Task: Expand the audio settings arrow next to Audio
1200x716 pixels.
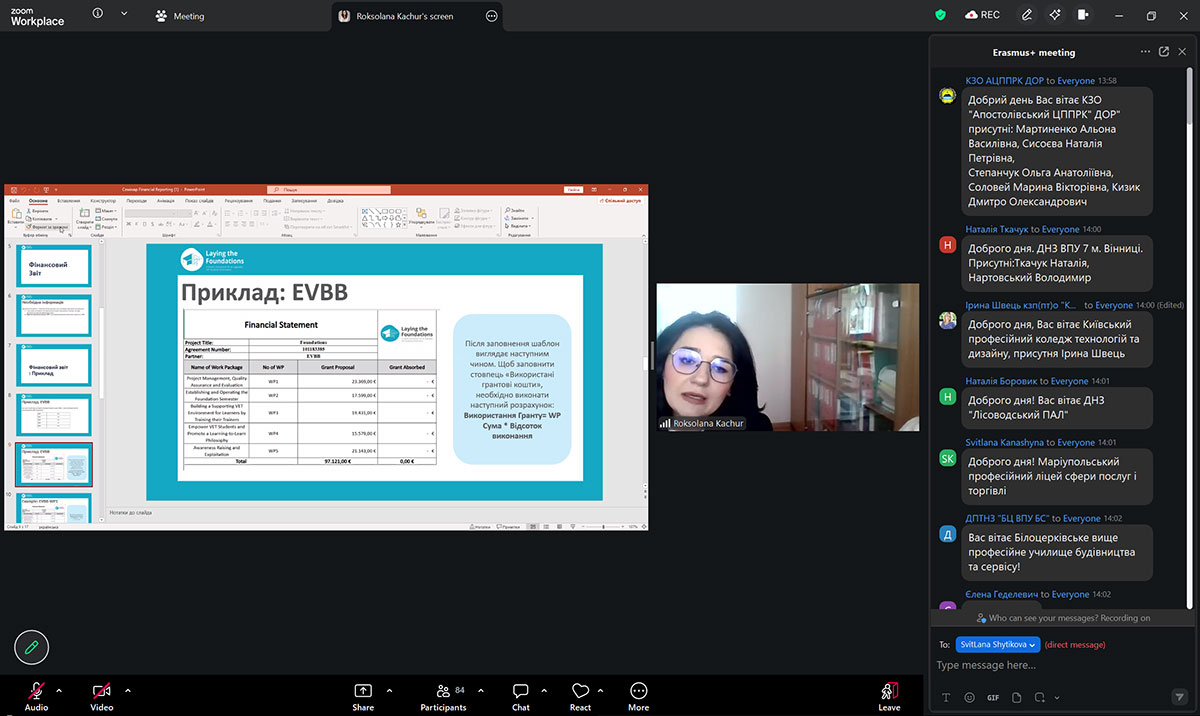Action: 59,691
